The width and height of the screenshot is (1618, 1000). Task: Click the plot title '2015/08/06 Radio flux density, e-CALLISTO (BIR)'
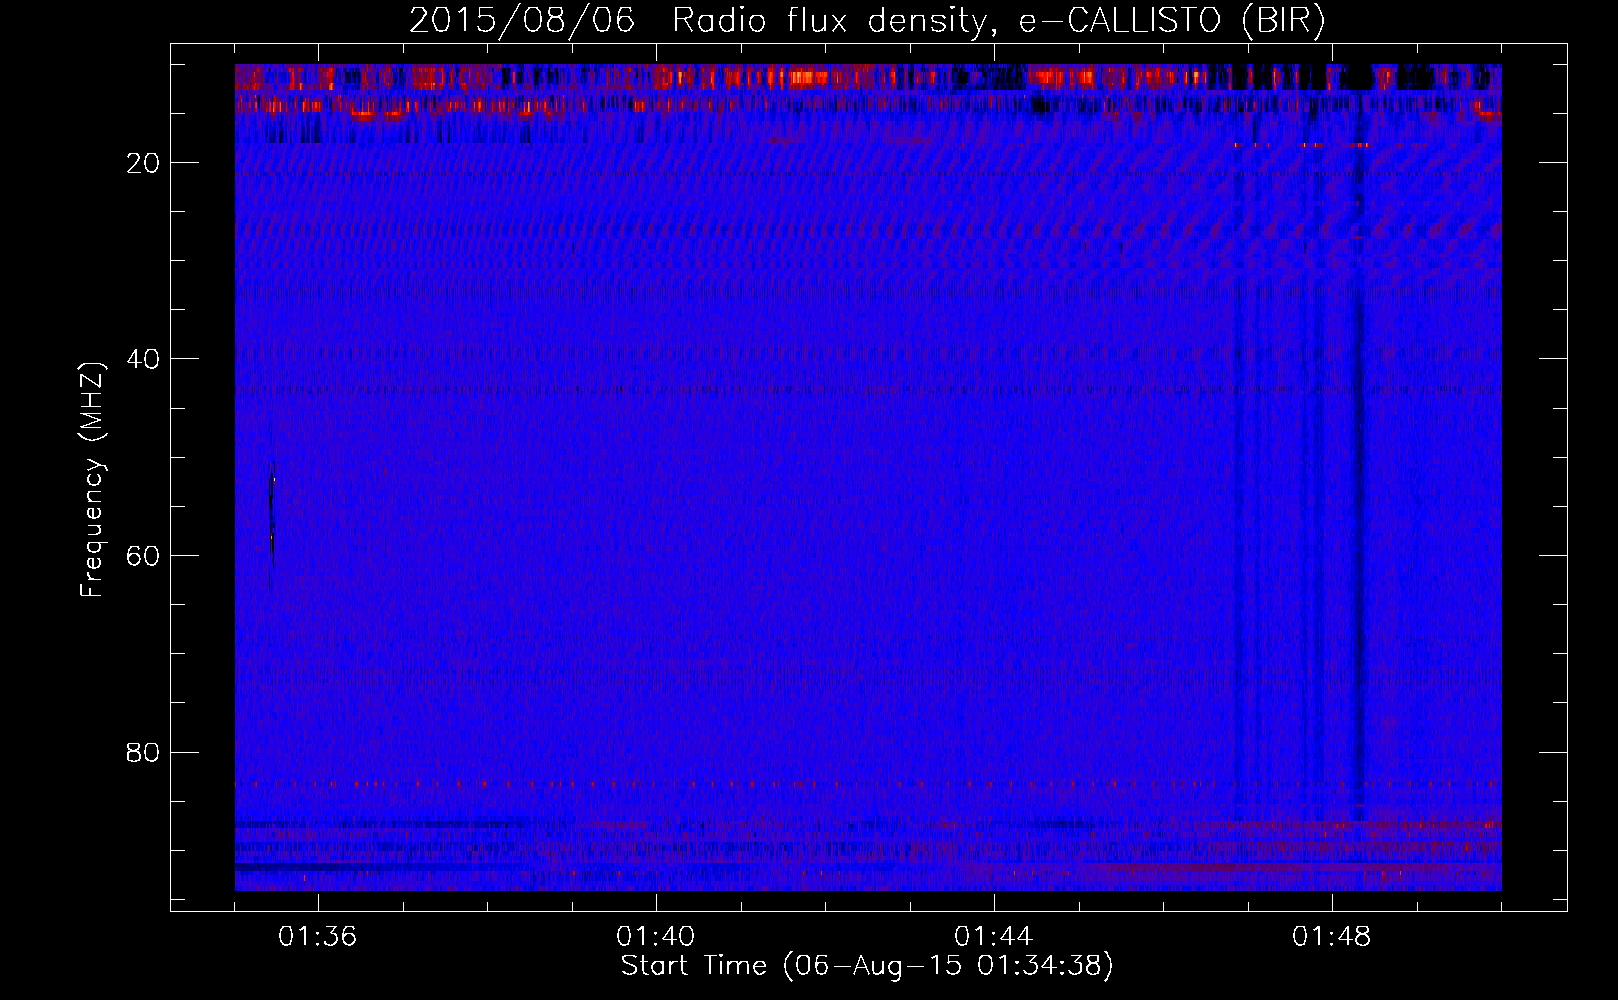click(x=867, y=20)
